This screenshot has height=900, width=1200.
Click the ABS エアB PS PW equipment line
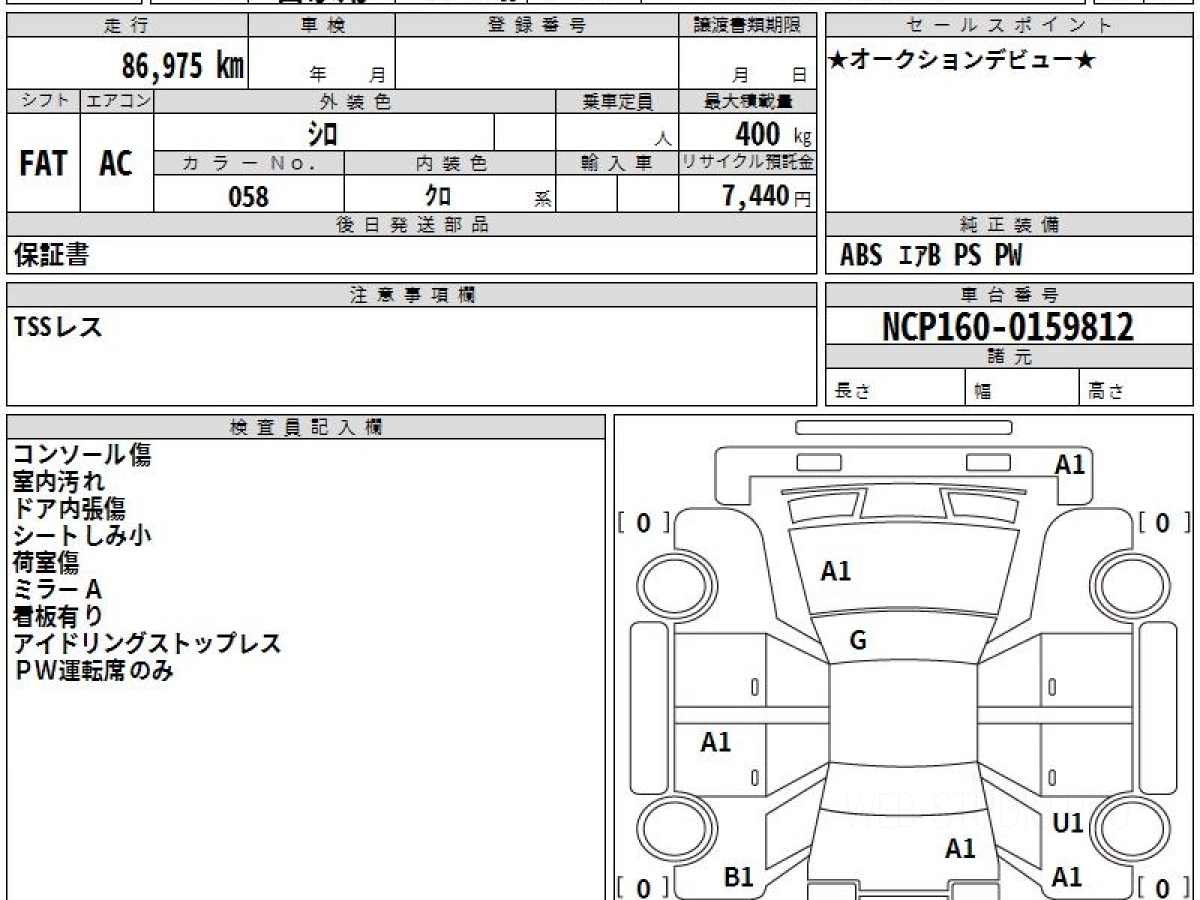click(931, 256)
